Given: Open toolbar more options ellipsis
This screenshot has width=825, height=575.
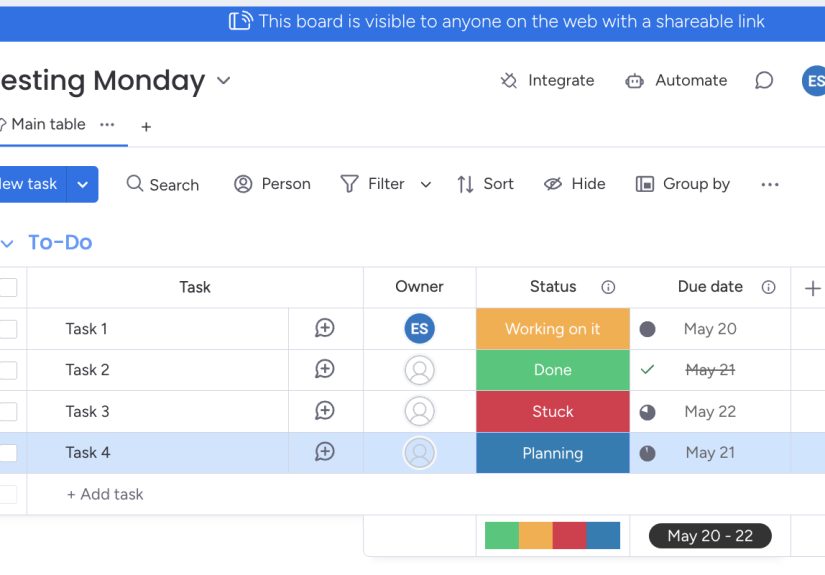Looking at the screenshot, I should click(770, 185).
